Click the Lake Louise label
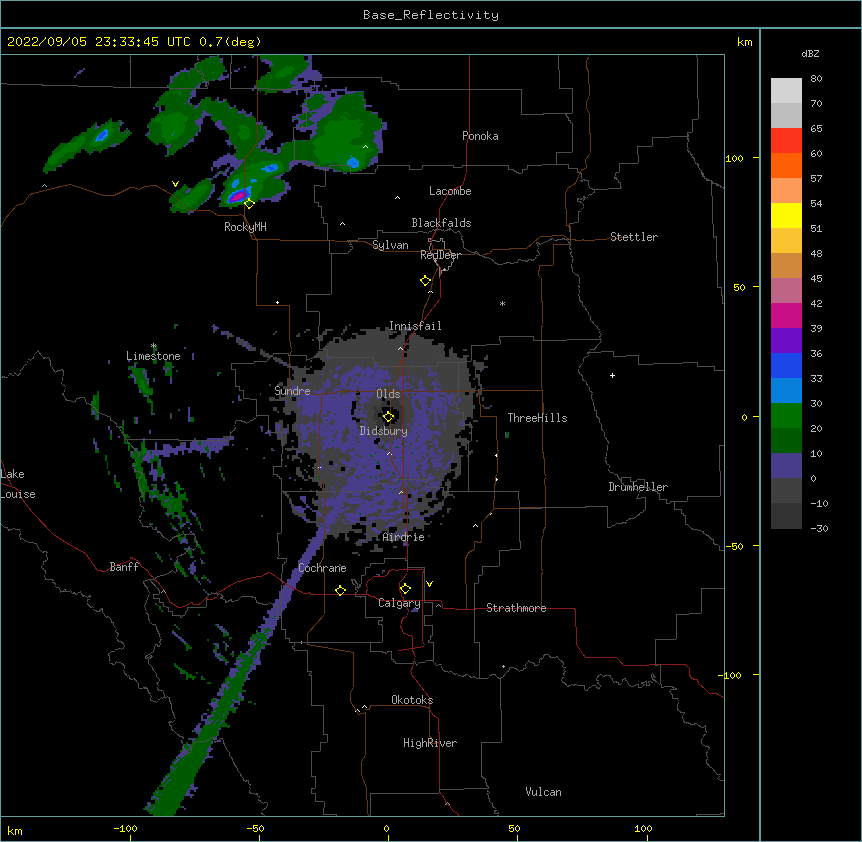The height and width of the screenshot is (842, 862). 18,484
